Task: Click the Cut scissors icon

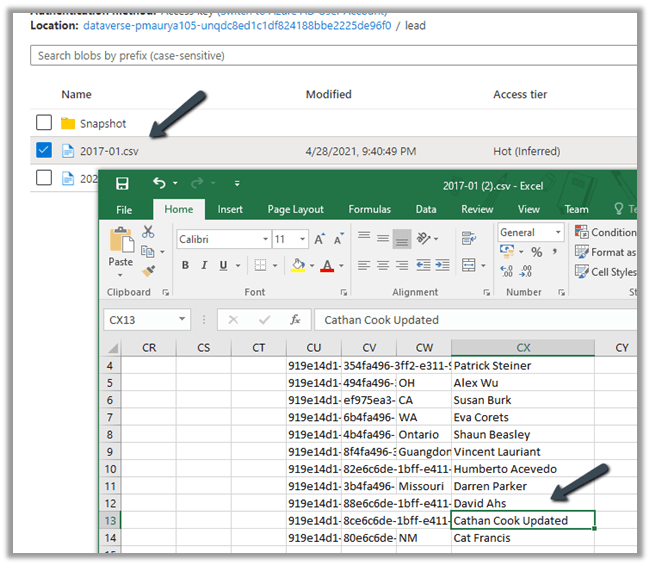Action: tap(148, 231)
